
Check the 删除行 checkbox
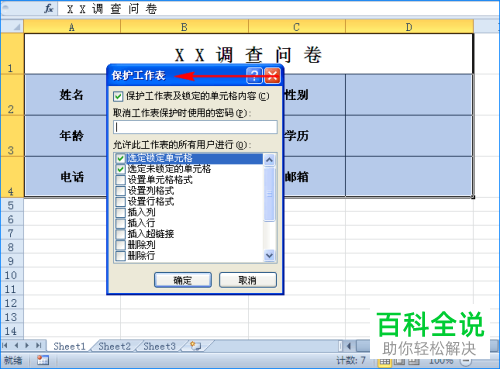(x=120, y=256)
